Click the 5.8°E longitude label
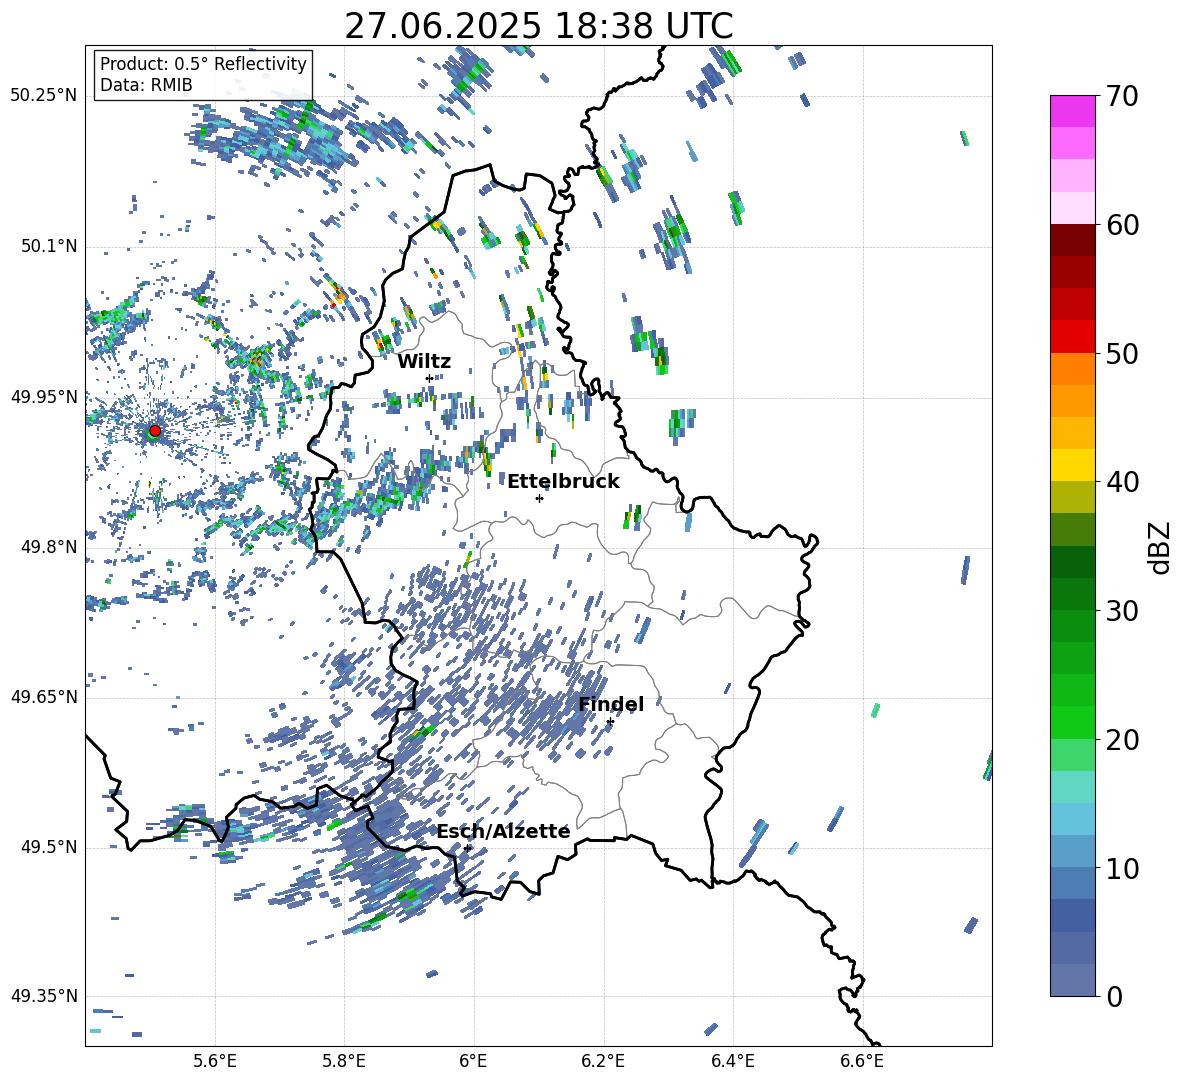Screen dimensions: 1184x1081 [344, 1061]
